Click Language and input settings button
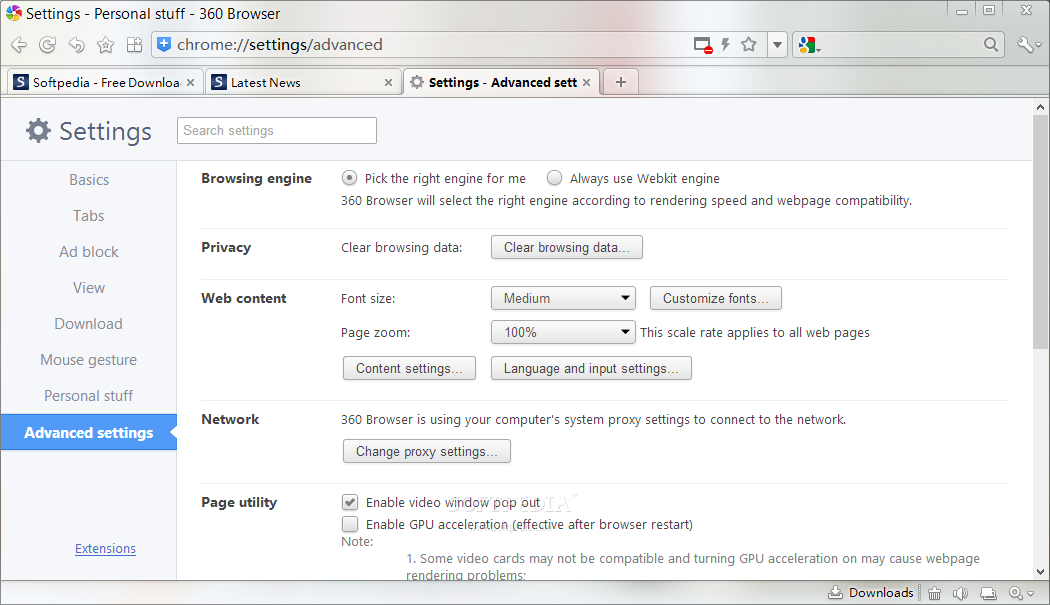Screen dimensions: 1050x605 coord(591,368)
